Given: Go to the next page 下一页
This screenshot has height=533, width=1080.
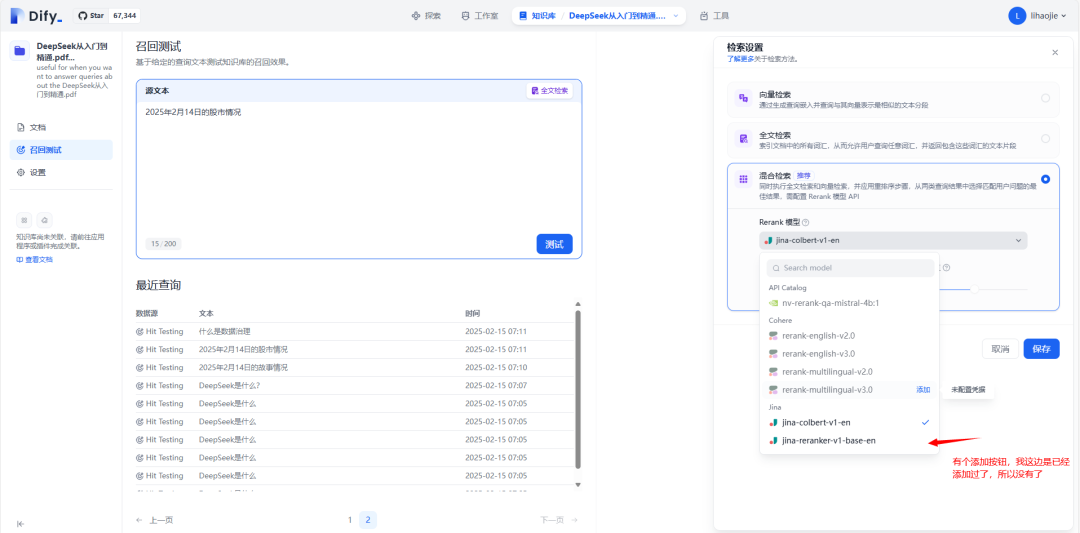Looking at the screenshot, I should [559, 520].
